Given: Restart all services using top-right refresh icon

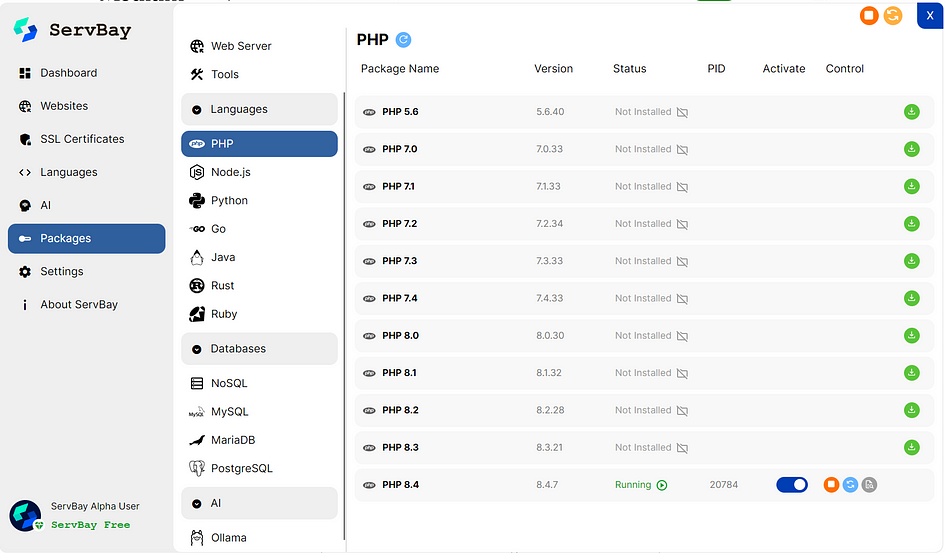Looking at the screenshot, I should tap(893, 15).
